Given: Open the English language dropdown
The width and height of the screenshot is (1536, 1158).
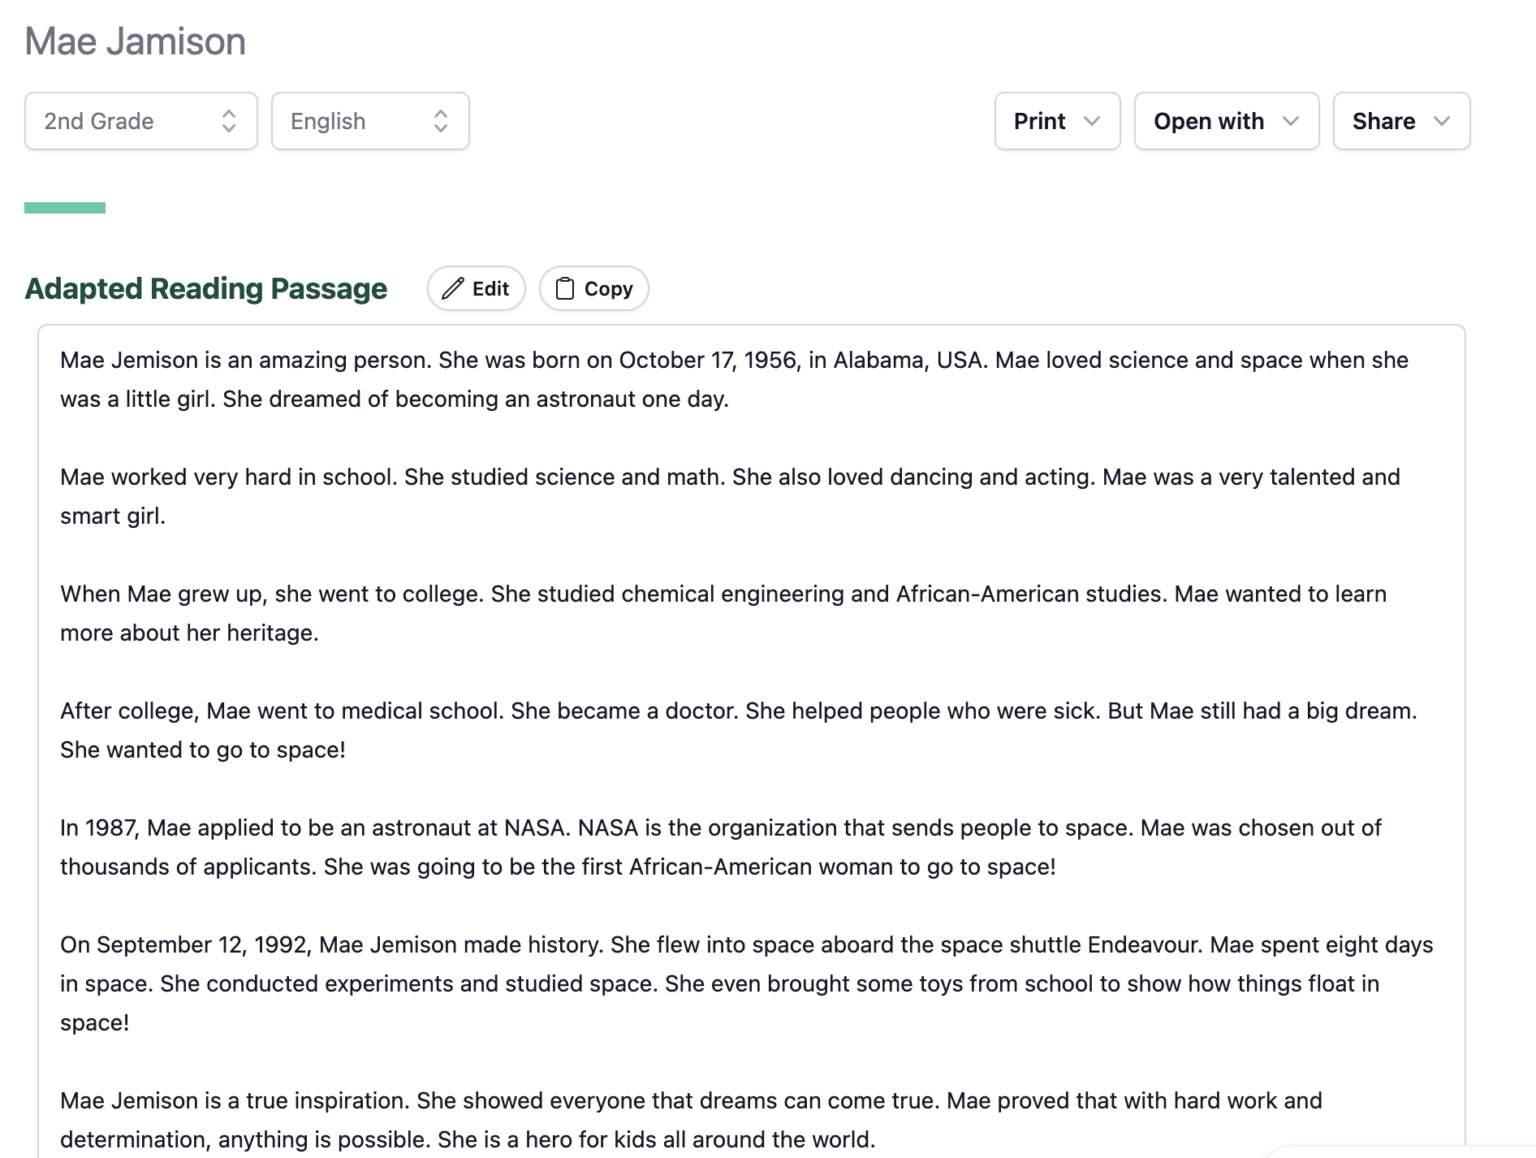Looking at the screenshot, I should pos(369,121).
